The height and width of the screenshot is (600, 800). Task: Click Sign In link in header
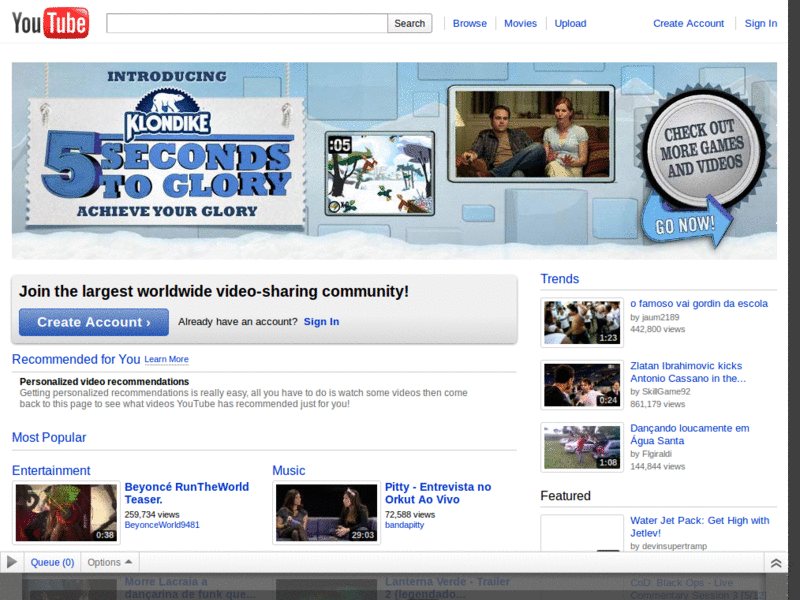coord(760,23)
